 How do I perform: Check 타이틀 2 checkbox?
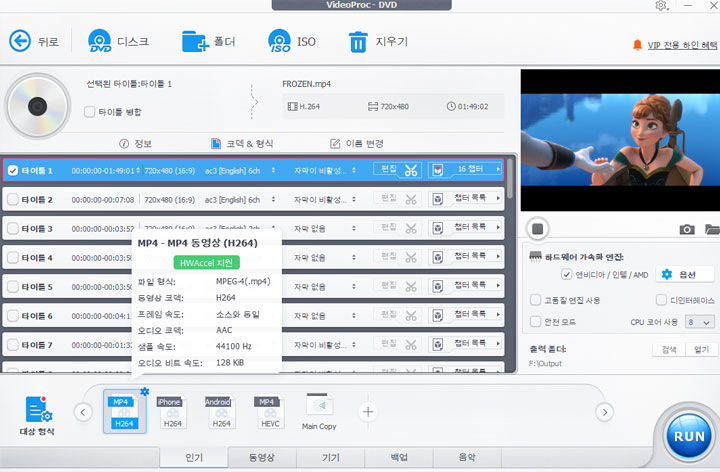pyautogui.click(x=13, y=199)
